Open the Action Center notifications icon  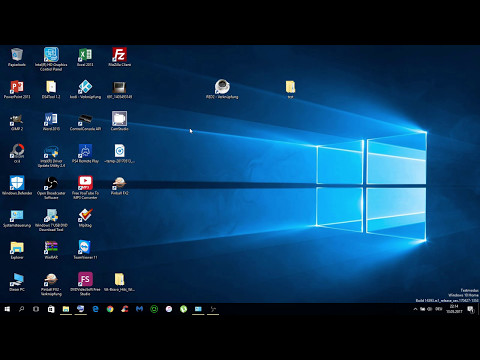pyautogui.click(x=470, y=309)
